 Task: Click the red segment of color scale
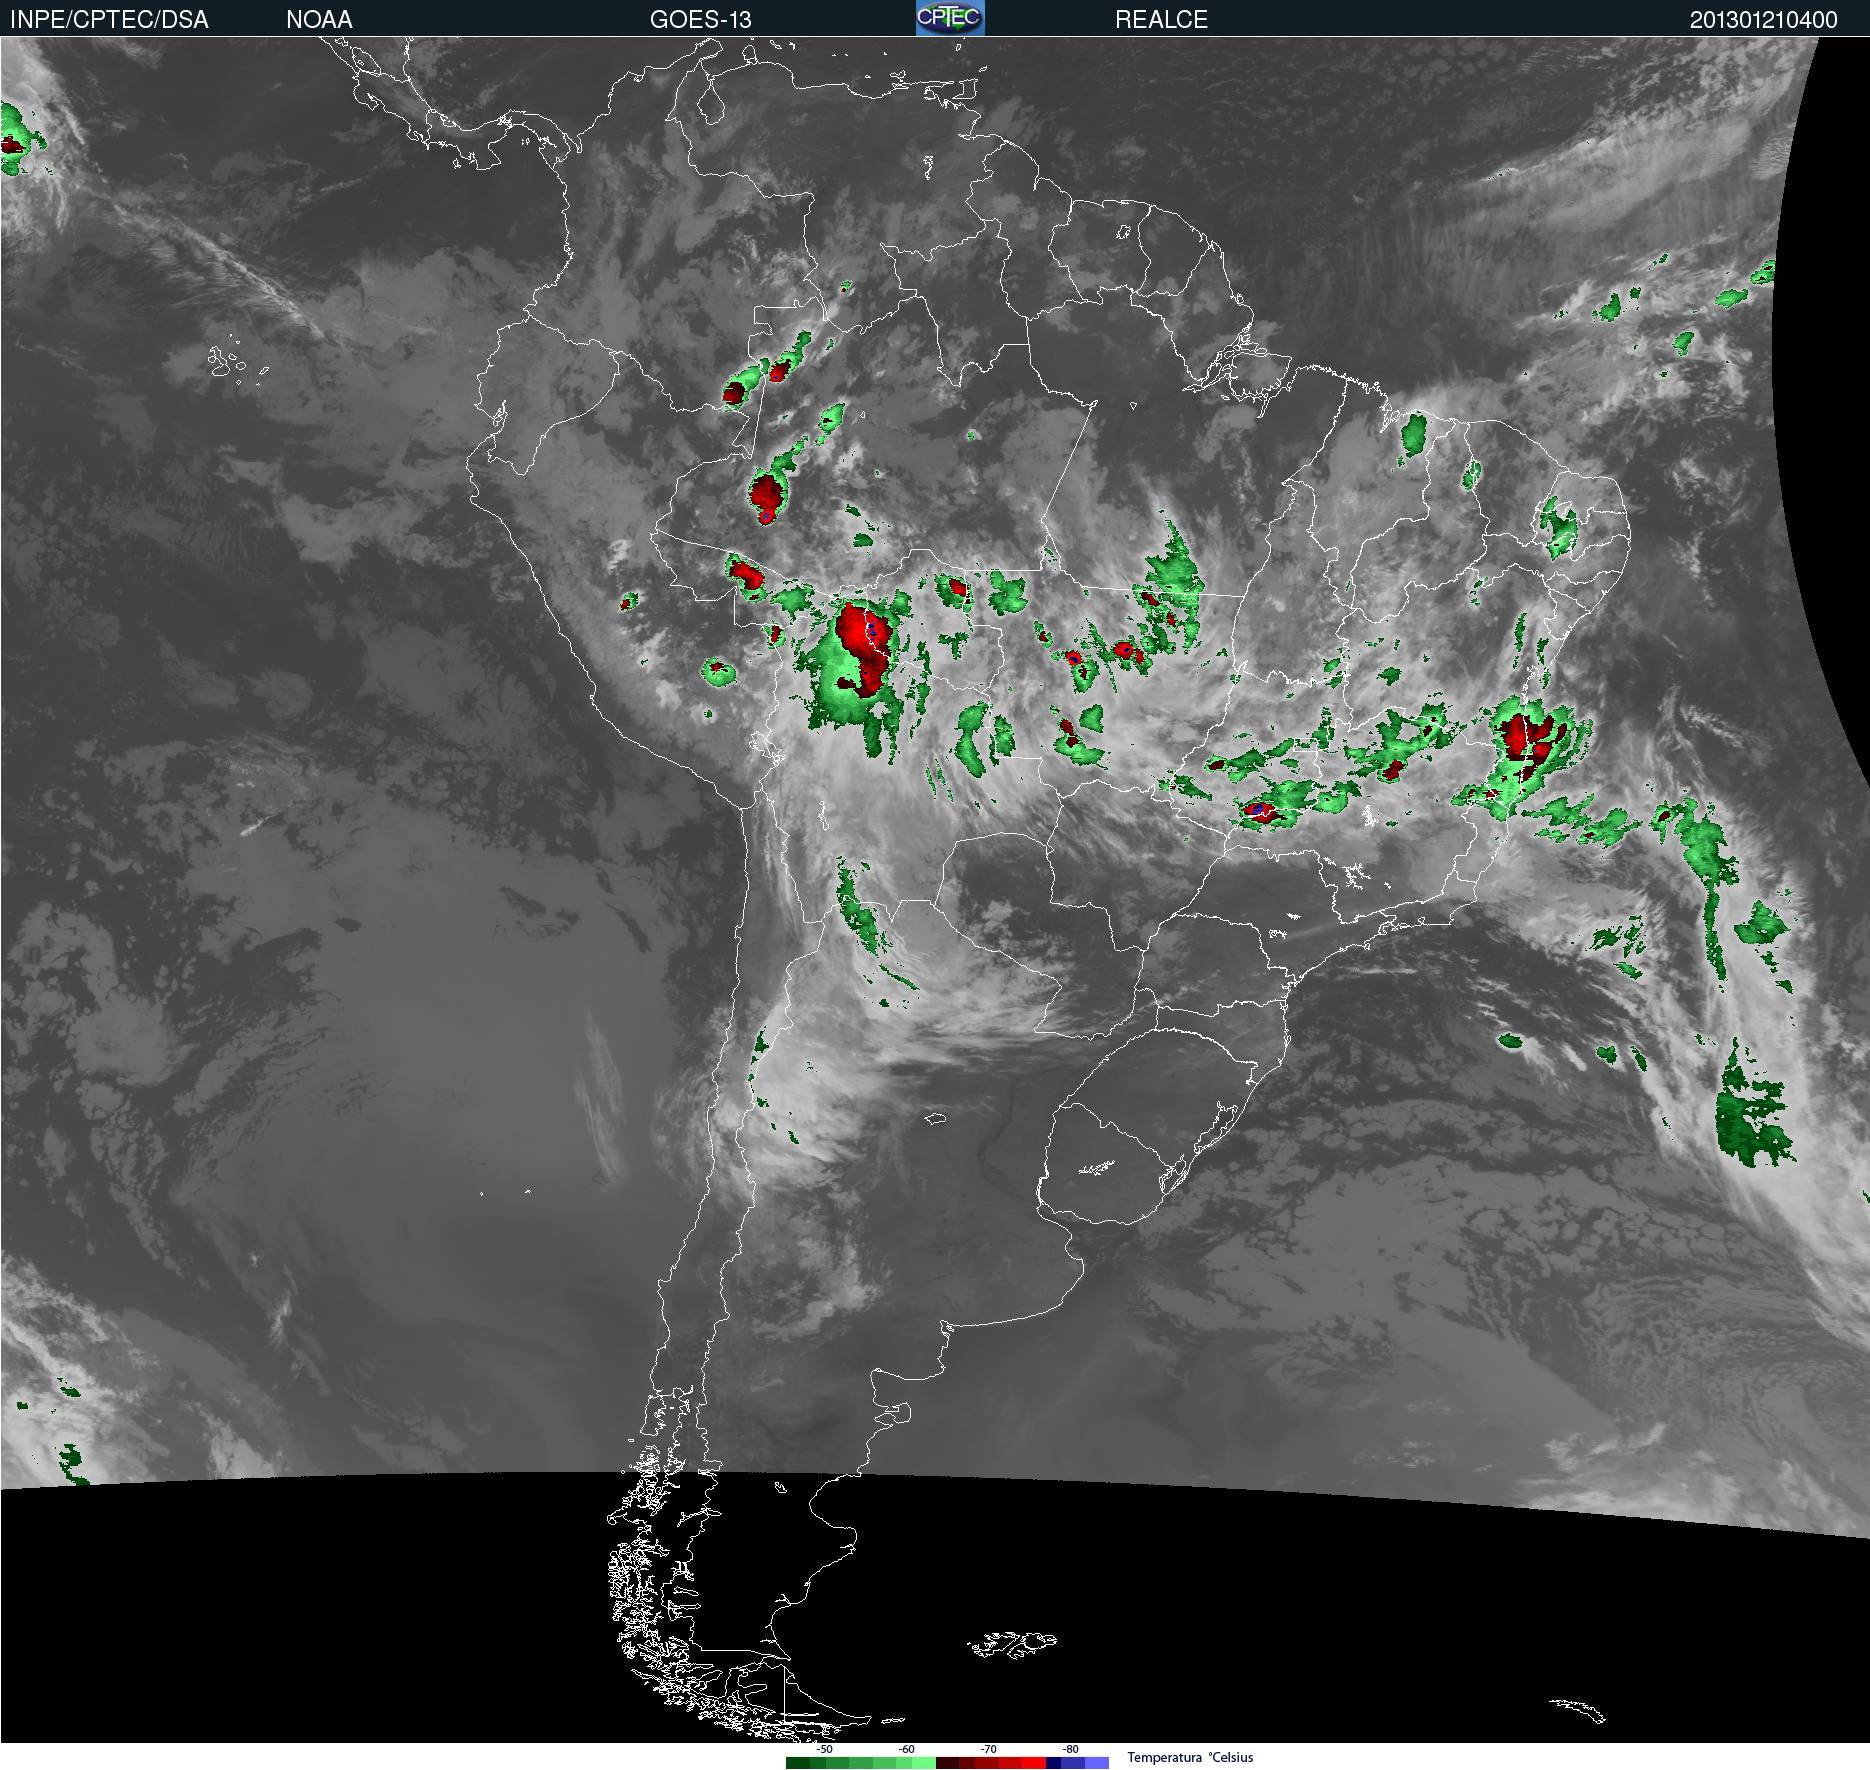(991, 1763)
